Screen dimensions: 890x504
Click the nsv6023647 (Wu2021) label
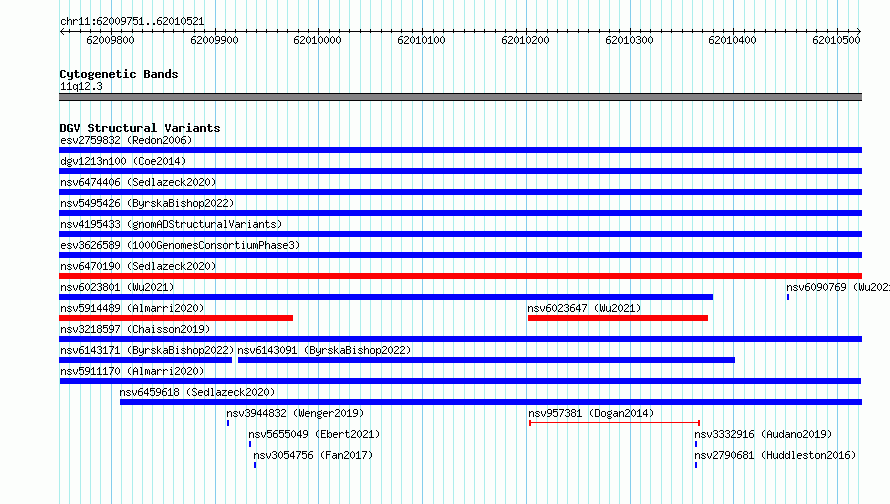click(x=584, y=308)
